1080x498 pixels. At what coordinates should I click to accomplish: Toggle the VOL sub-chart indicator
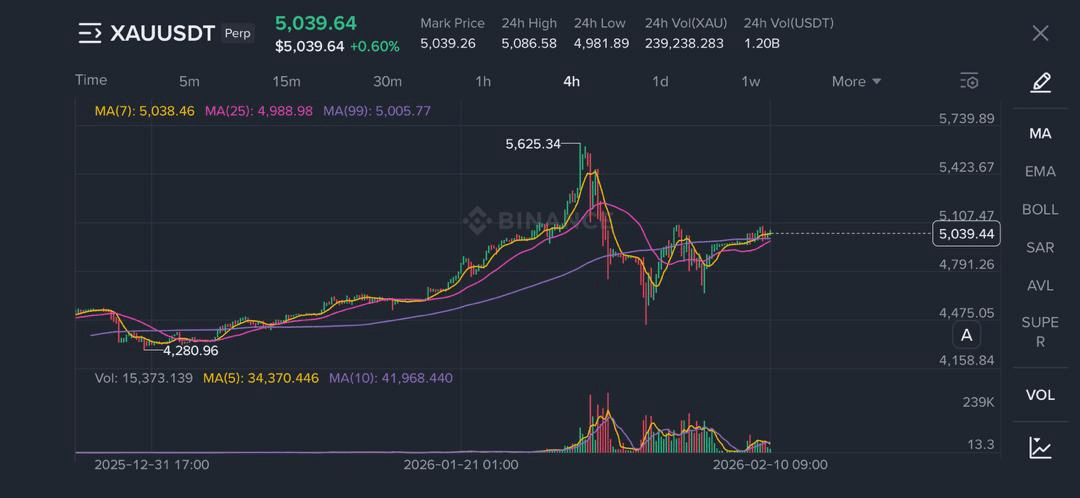pos(1040,395)
